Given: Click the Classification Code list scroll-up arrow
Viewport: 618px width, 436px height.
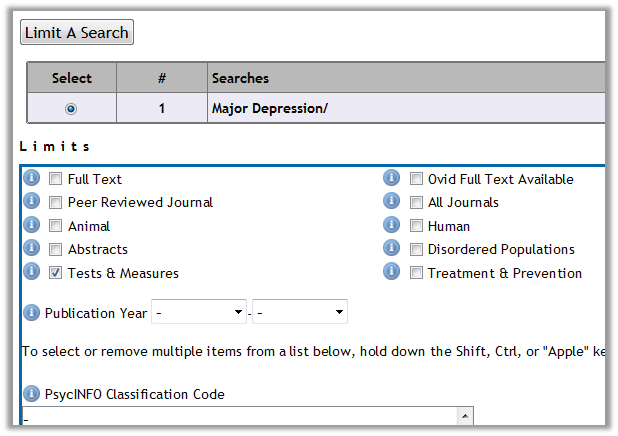Looking at the screenshot, I should tap(465, 416).
